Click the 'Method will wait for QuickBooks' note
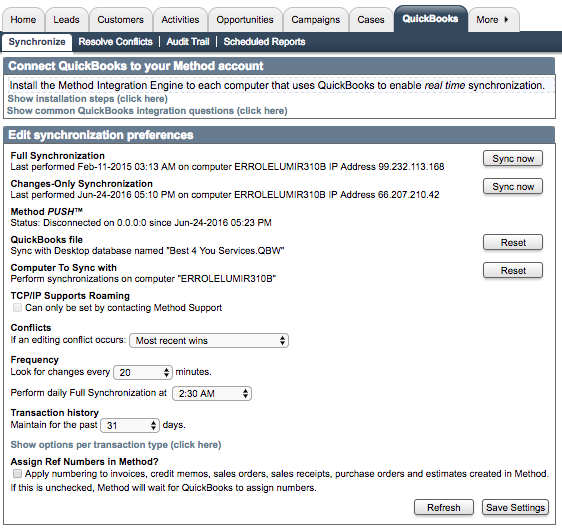Viewport: 562px width, 531px height. click(163, 488)
